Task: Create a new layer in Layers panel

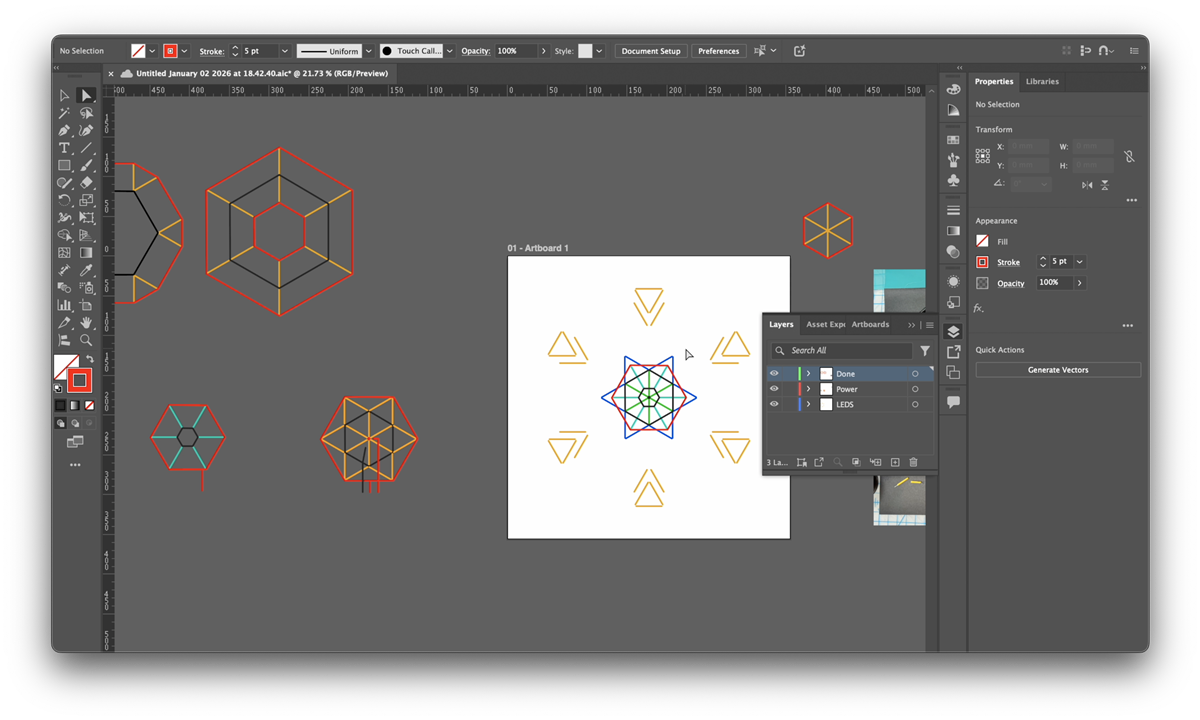Action: pyautogui.click(x=895, y=462)
